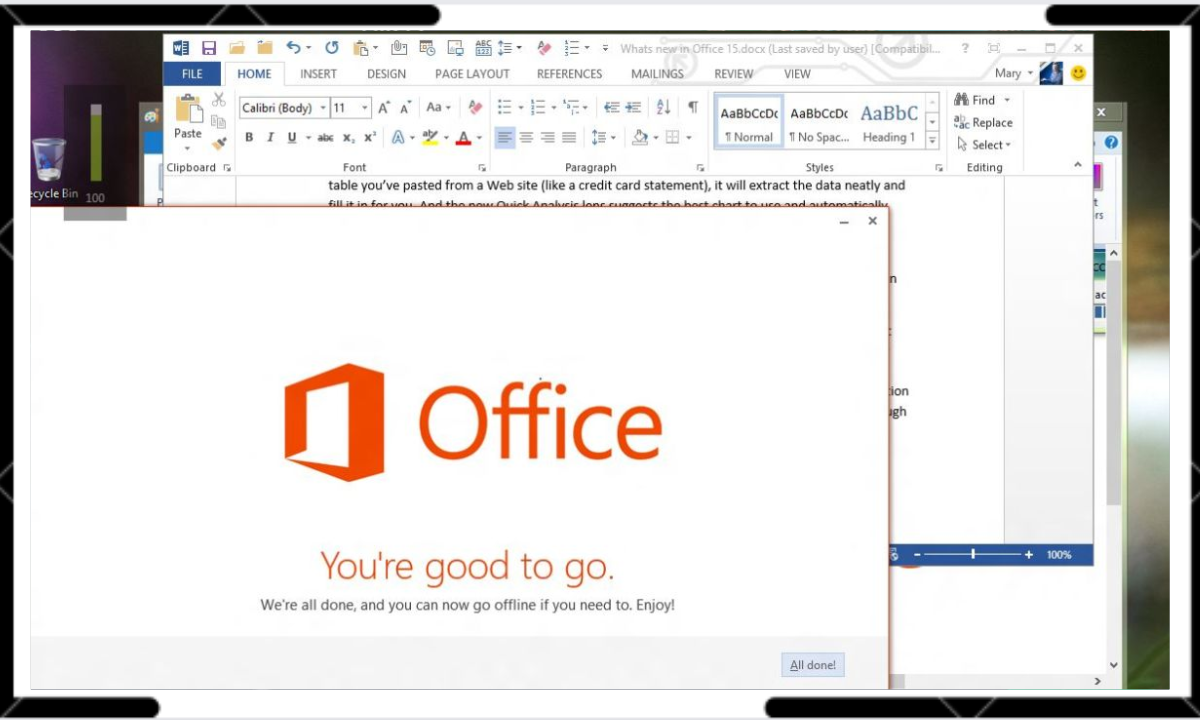The height and width of the screenshot is (720, 1200).
Task: Open the Bullets list dropdown
Action: tap(520, 107)
